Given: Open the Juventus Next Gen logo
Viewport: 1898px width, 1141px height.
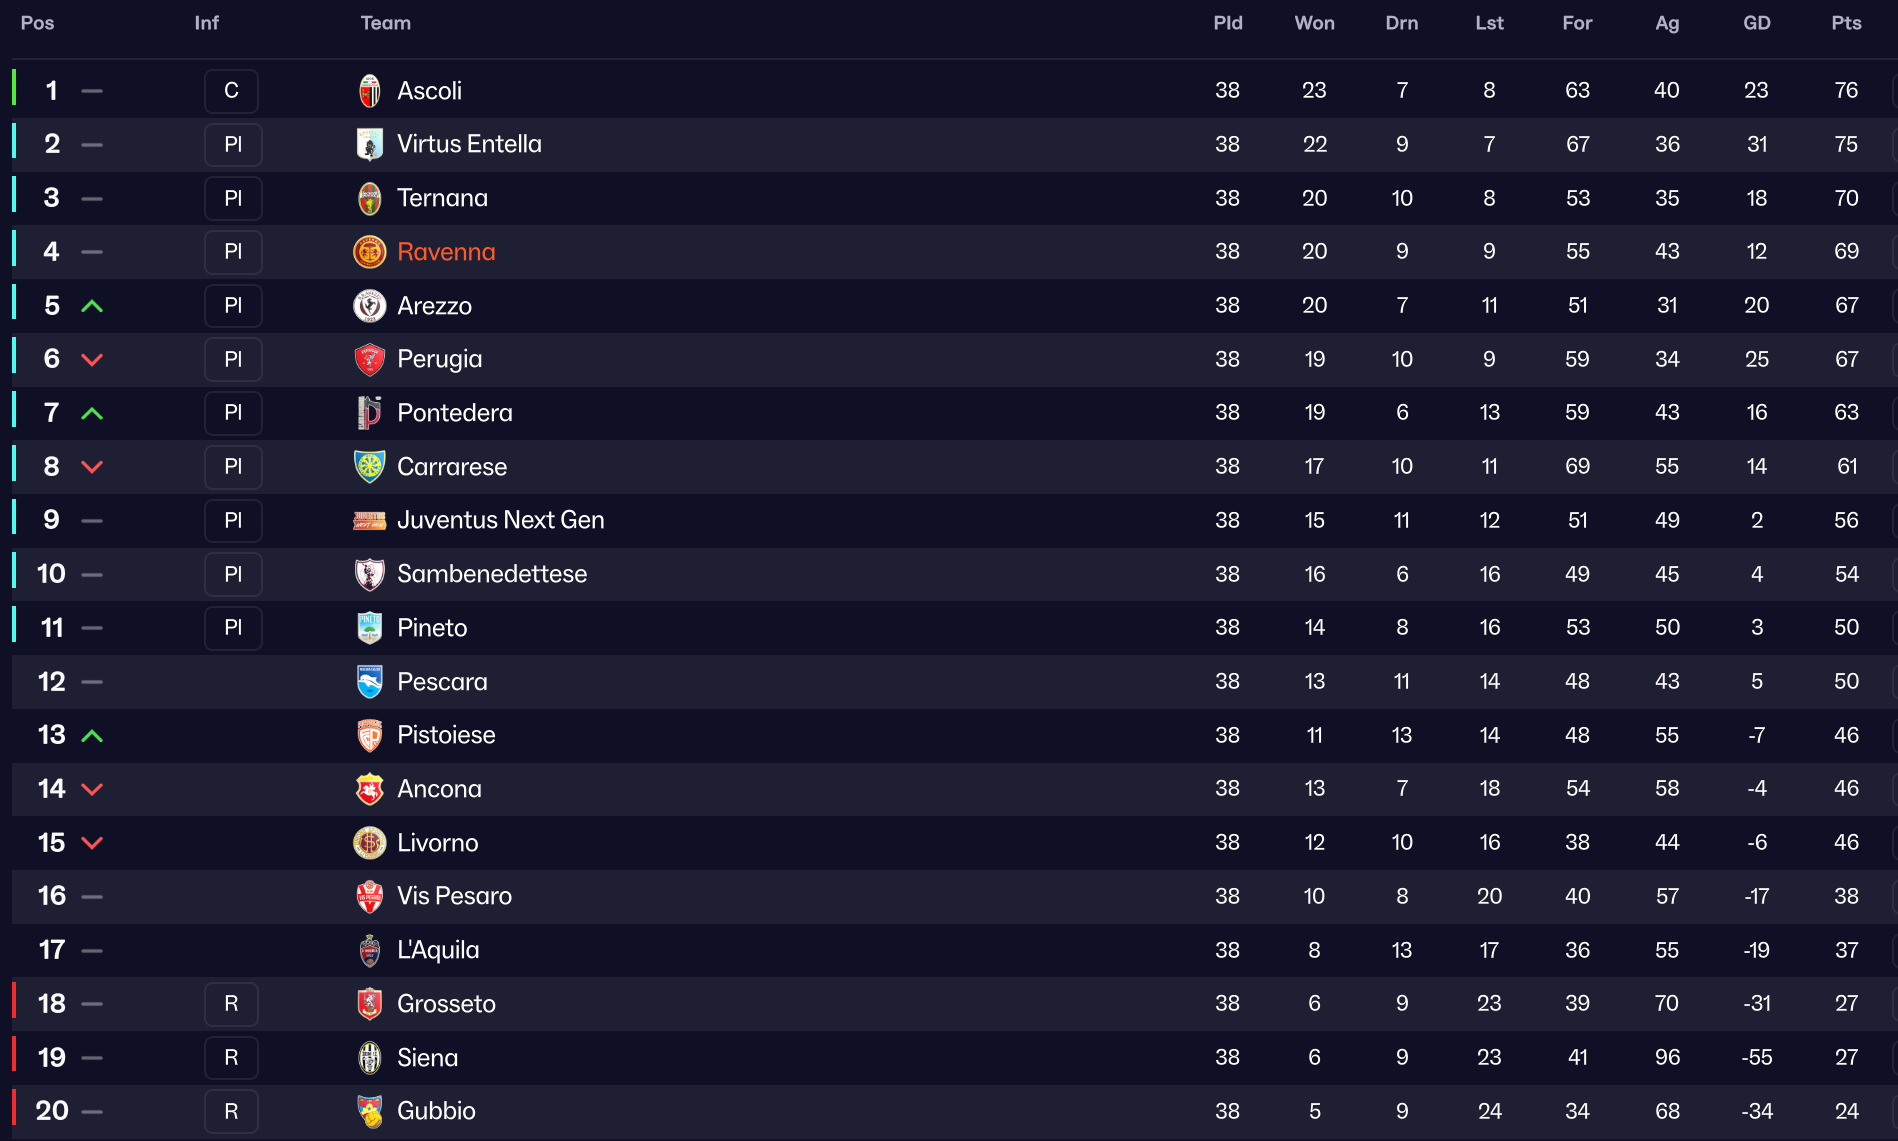Looking at the screenshot, I should (x=370, y=520).
